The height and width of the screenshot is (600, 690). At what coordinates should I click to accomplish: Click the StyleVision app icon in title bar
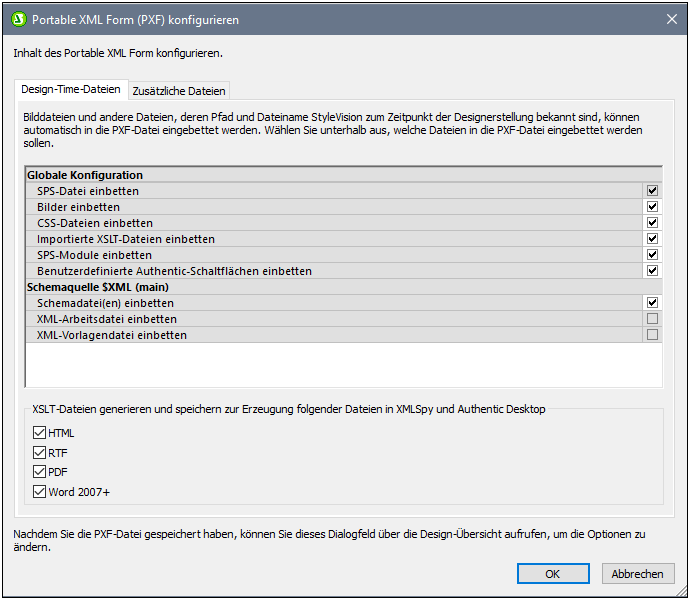[x=17, y=19]
